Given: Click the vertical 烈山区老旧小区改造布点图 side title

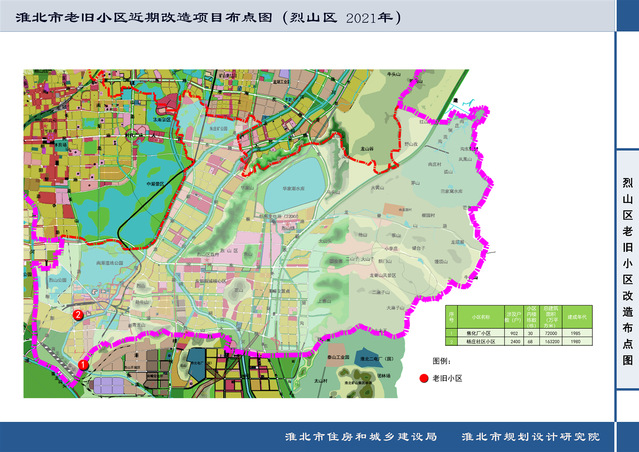Looking at the screenshot, I should pyautogui.click(x=626, y=270).
